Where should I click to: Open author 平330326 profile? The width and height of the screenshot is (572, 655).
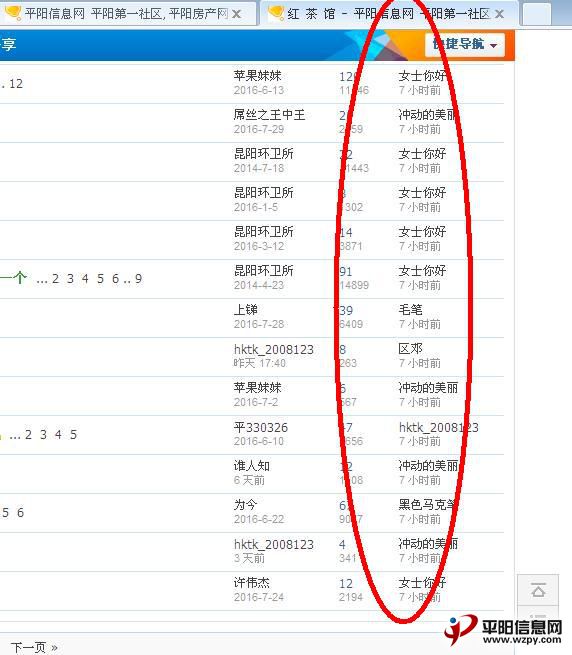(261, 427)
